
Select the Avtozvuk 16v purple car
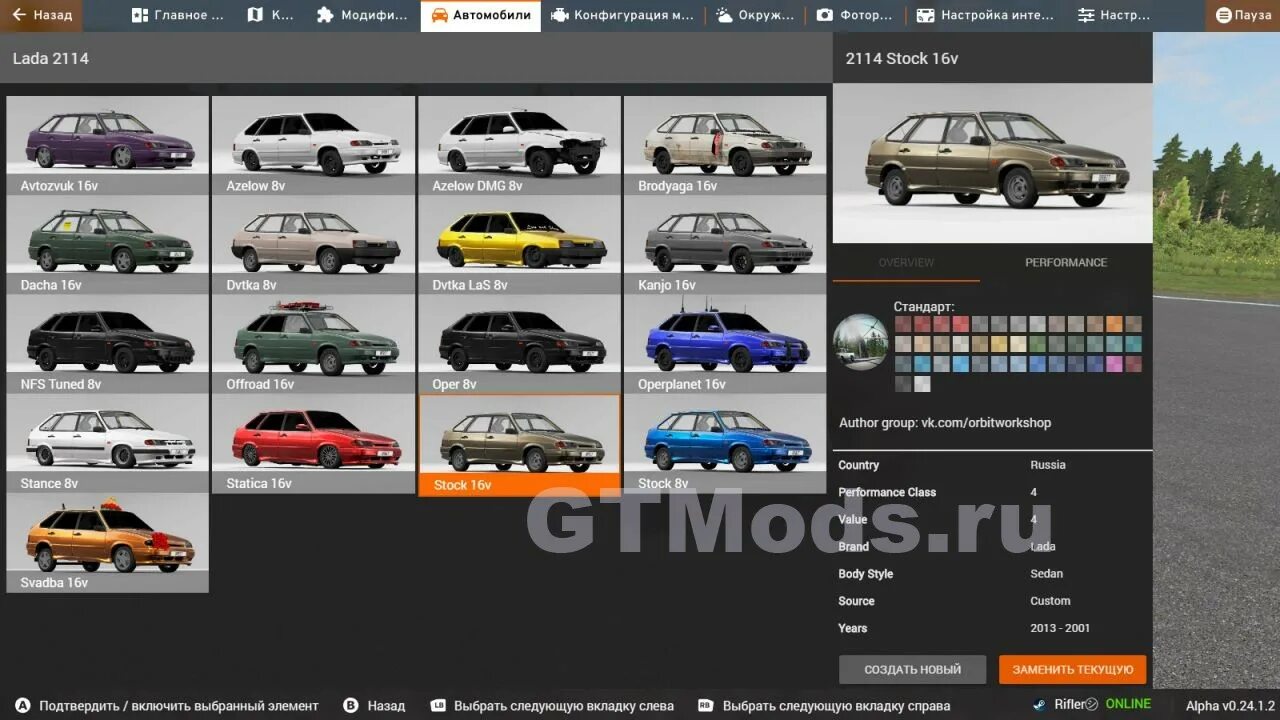tap(108, 145)
